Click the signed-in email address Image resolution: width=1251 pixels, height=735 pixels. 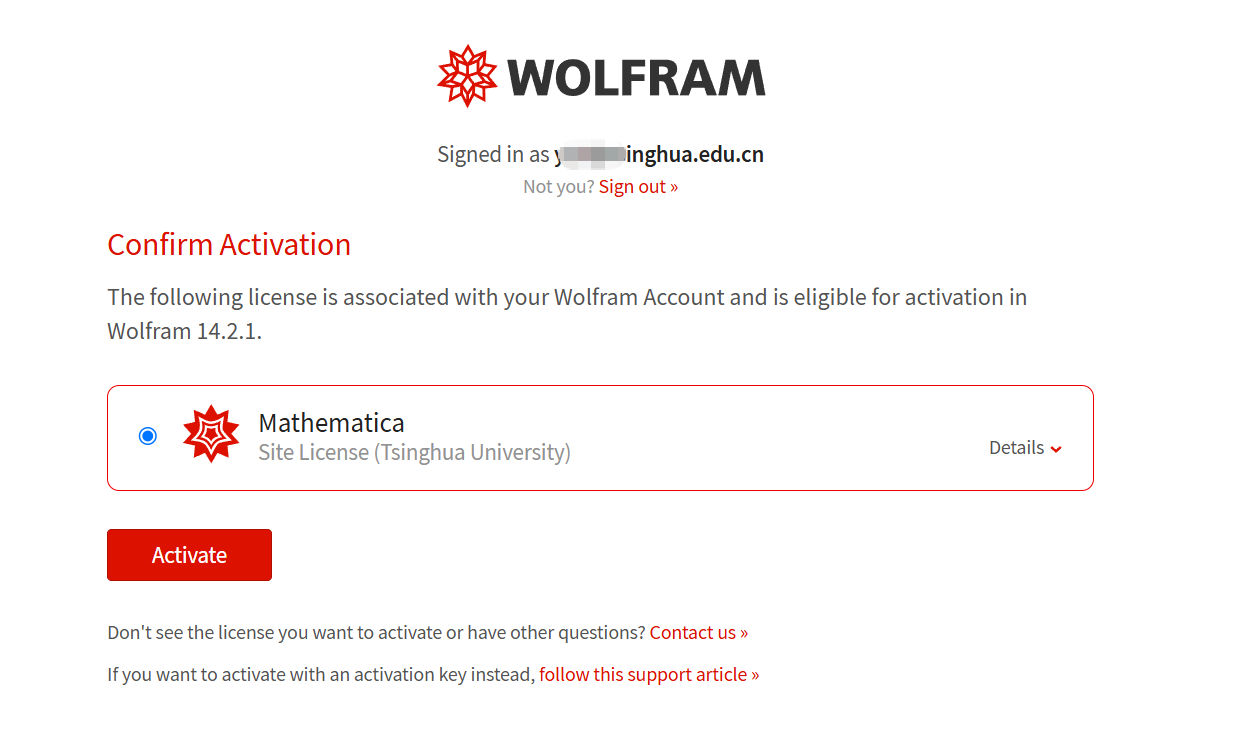660,155
